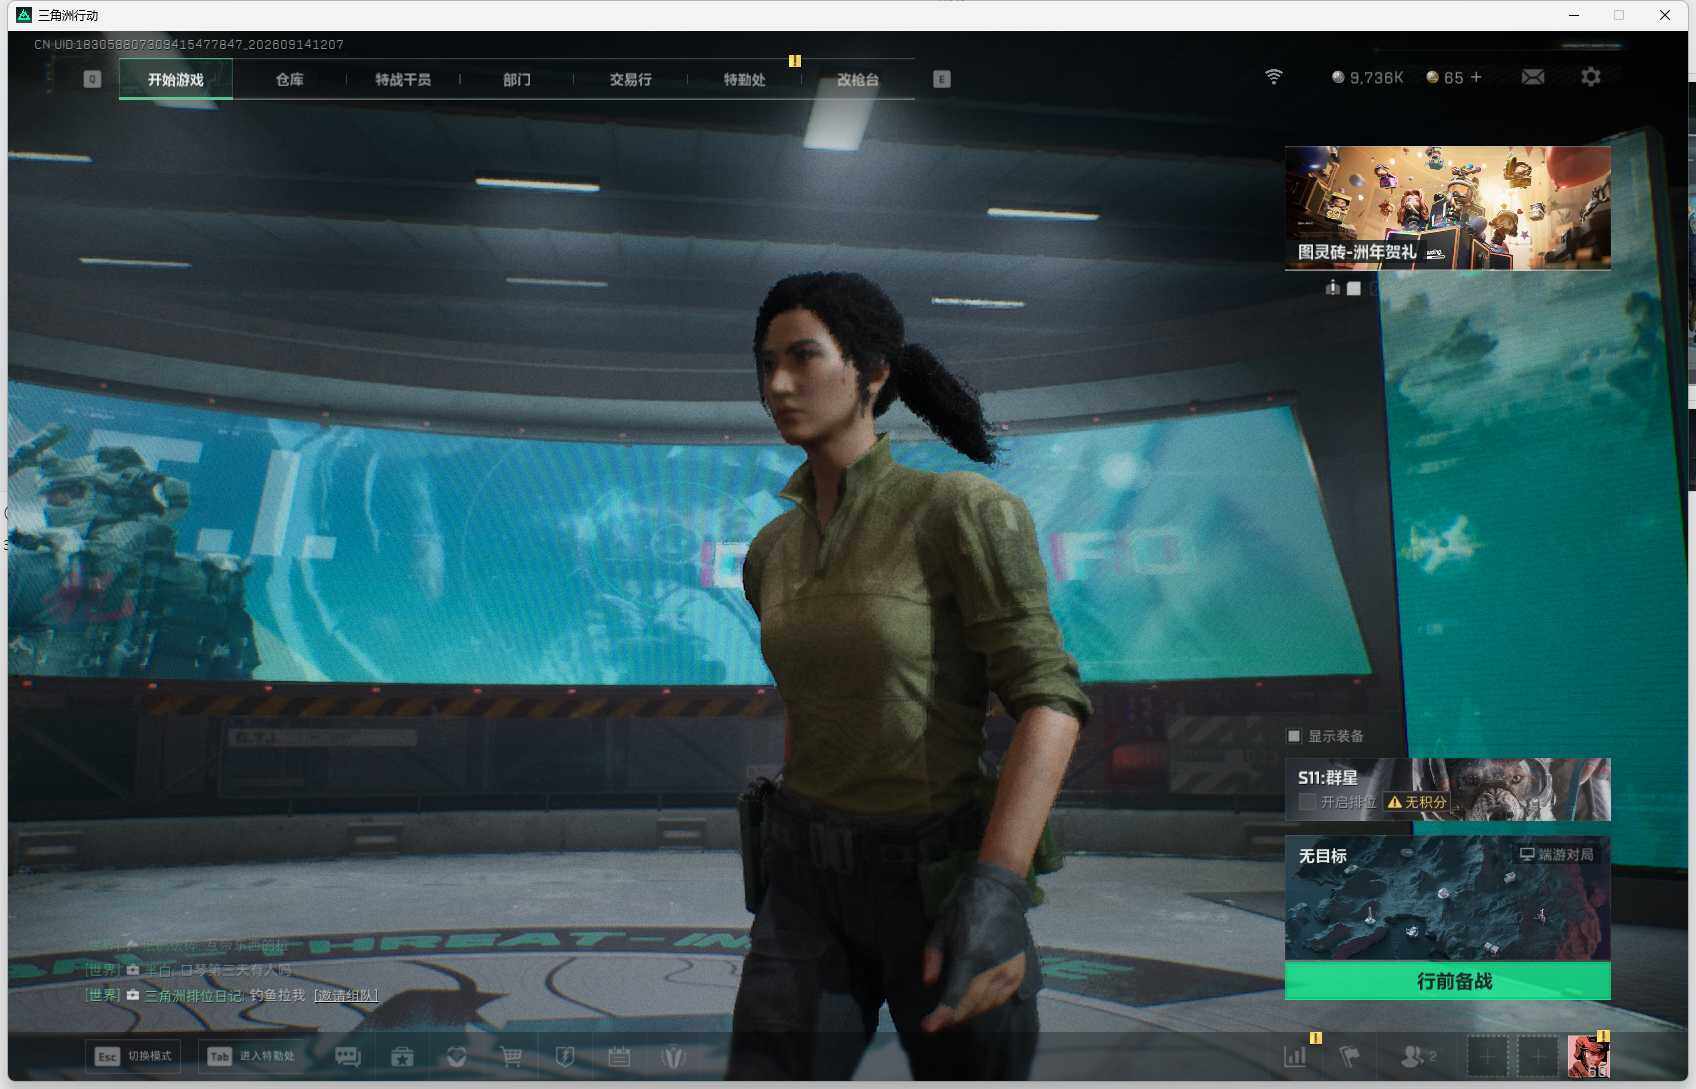This screenshot has width=1696, height=1089.
Task: Open the calendar events icon
Action: [x=619, y=1057]
